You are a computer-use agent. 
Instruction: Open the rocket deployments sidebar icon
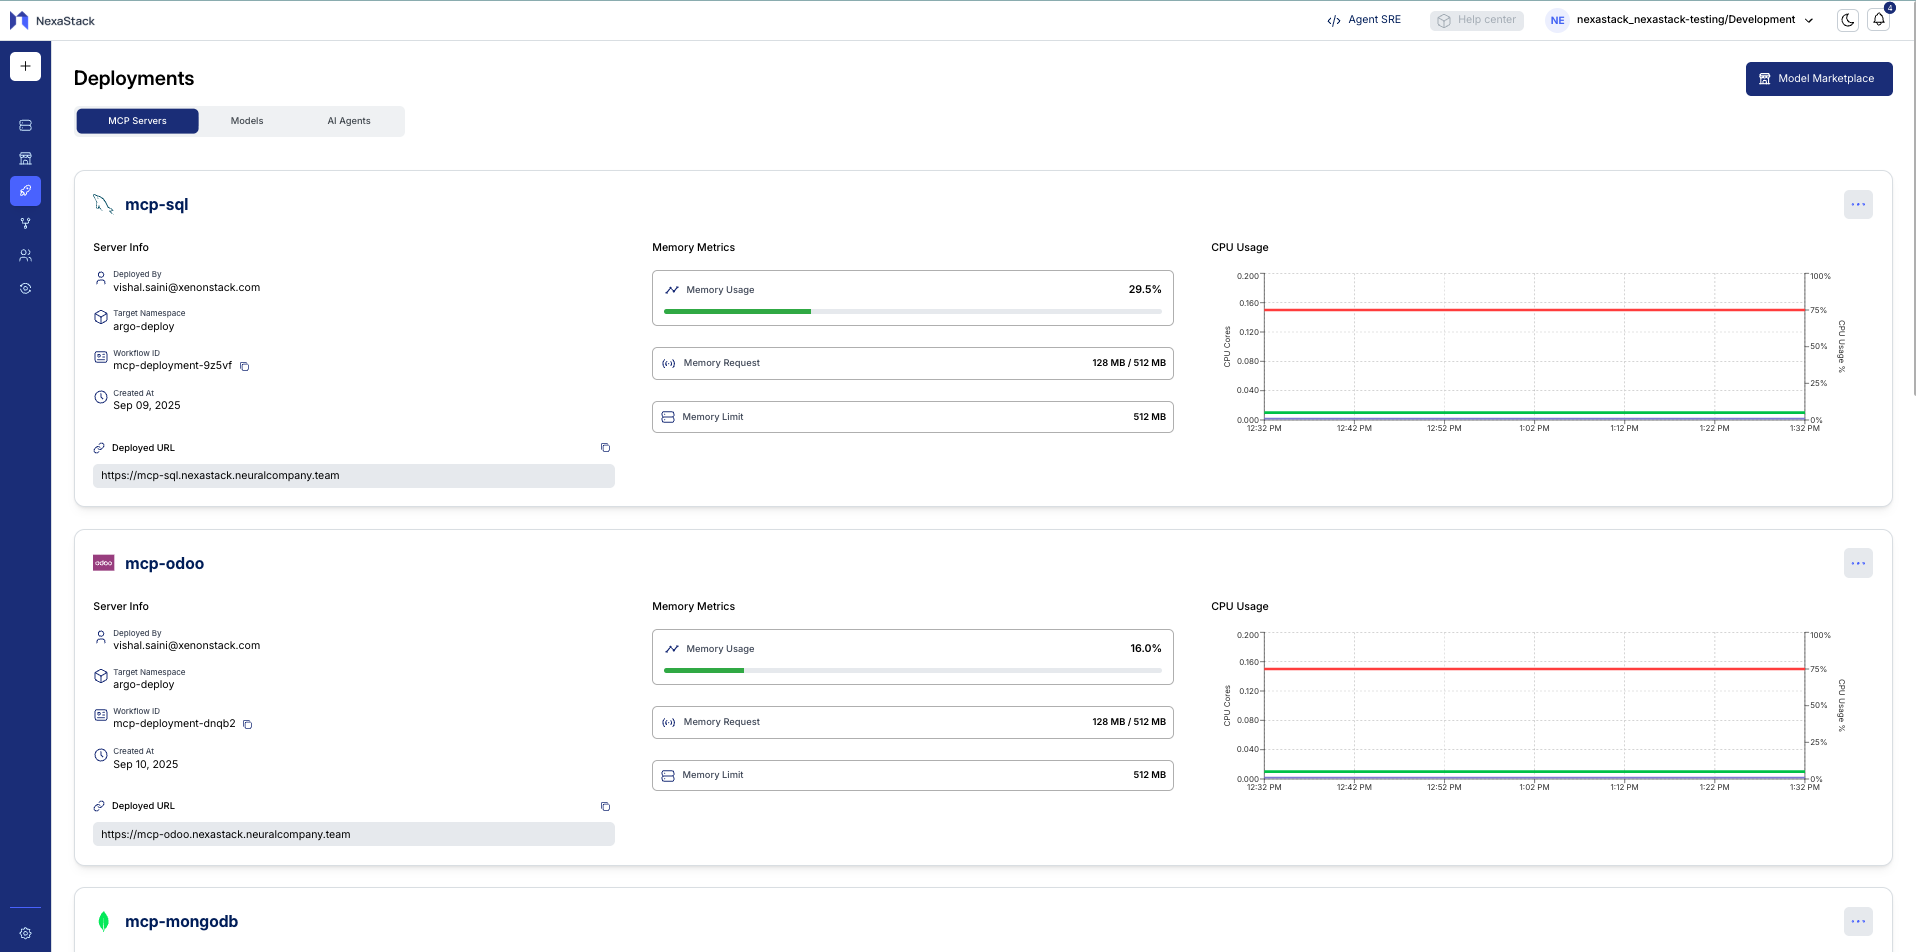(x=25, y=190)
